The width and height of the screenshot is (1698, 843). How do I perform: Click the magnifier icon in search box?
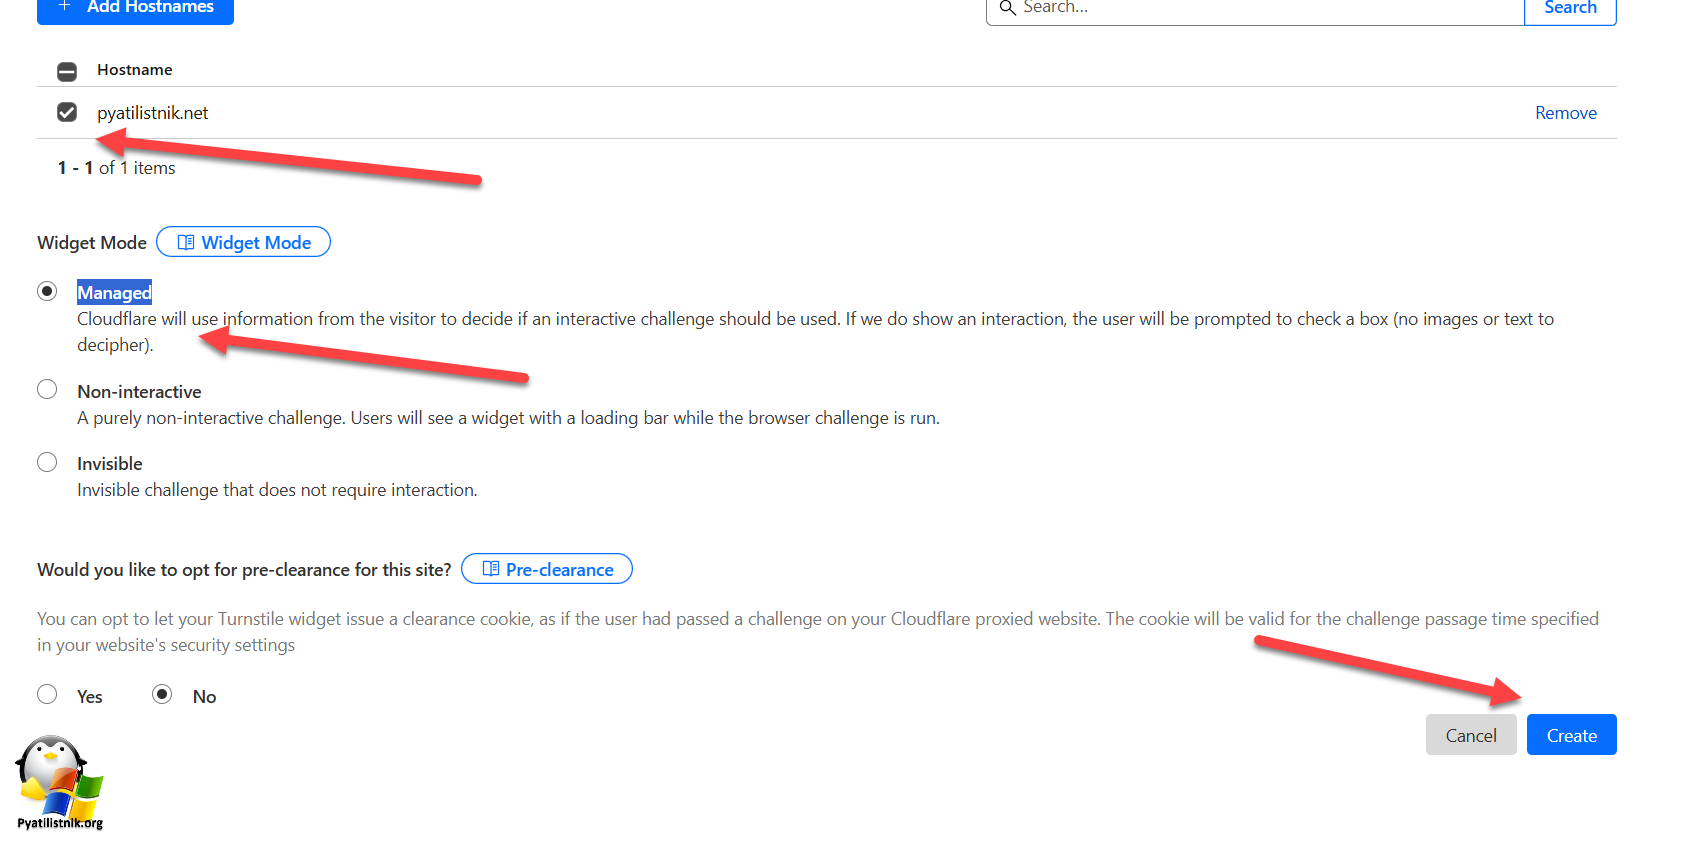coord(1007,8)
